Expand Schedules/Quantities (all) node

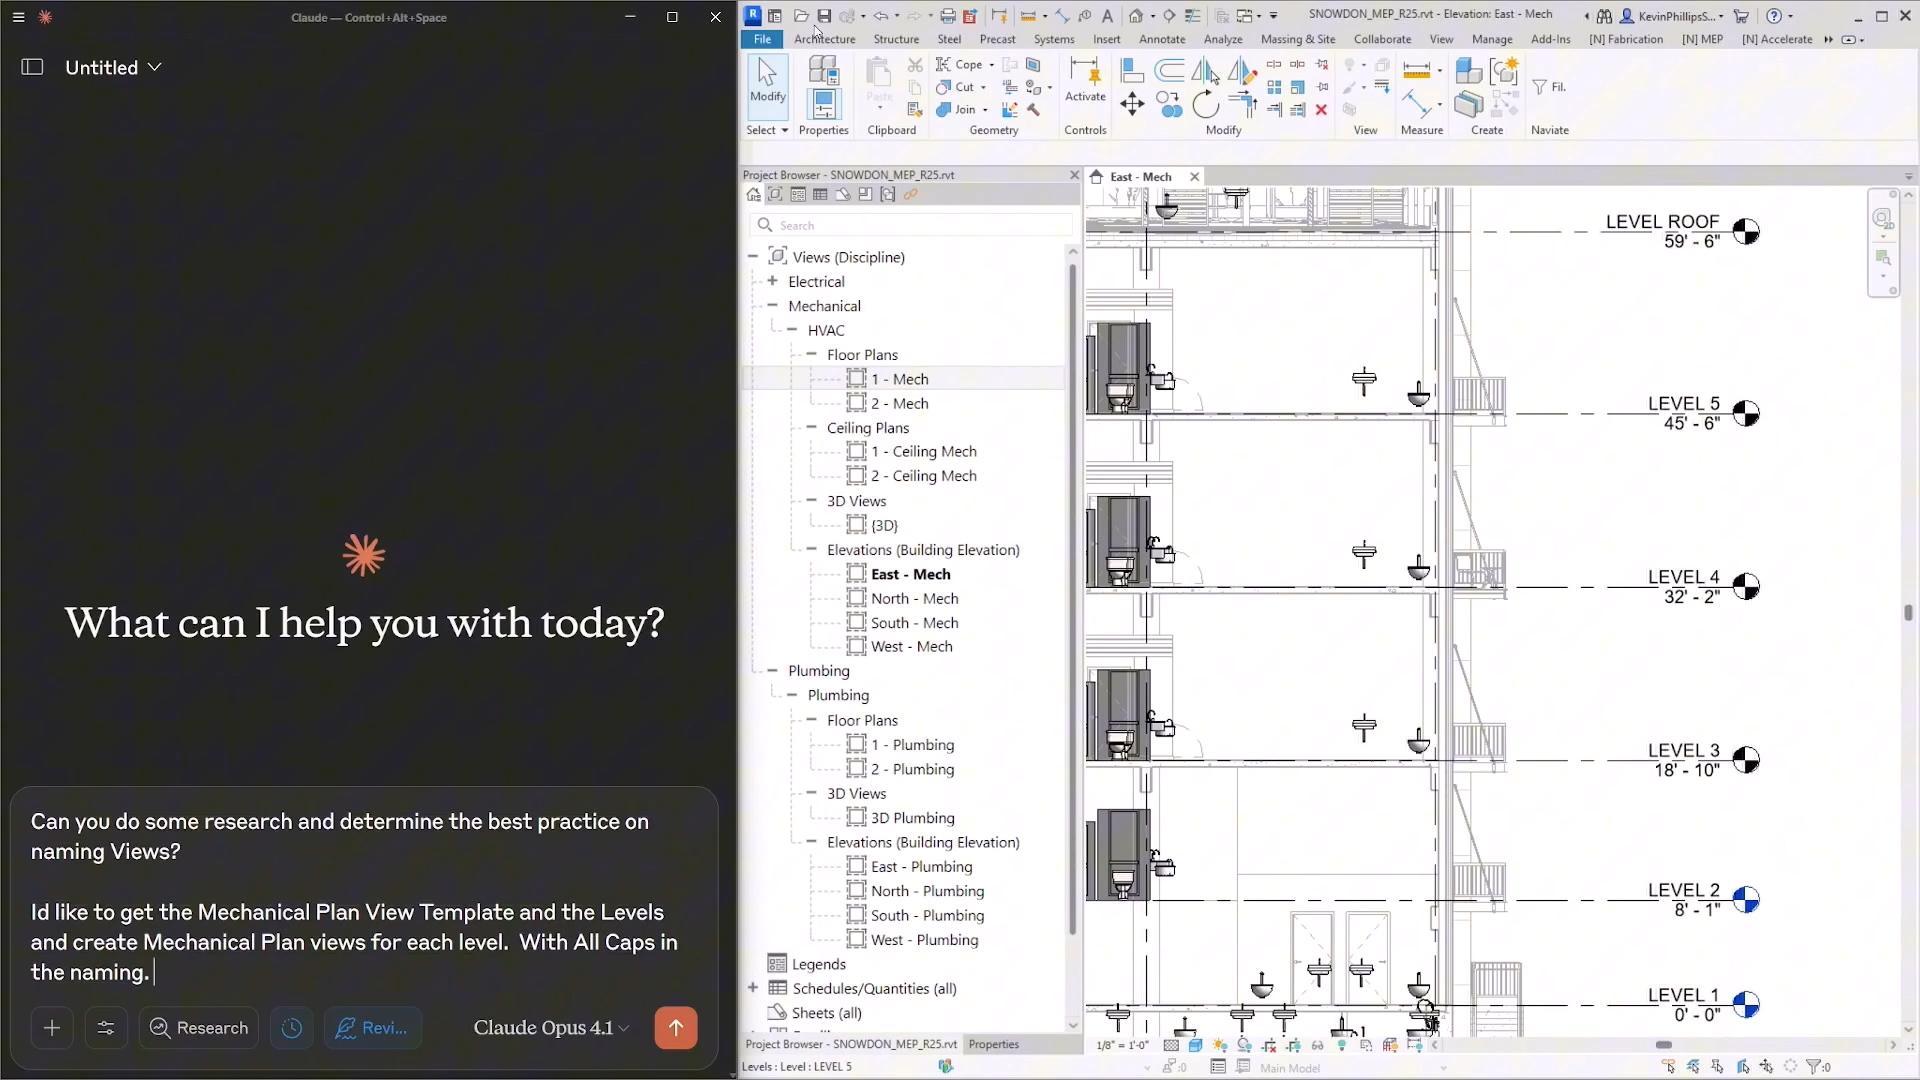753,988
